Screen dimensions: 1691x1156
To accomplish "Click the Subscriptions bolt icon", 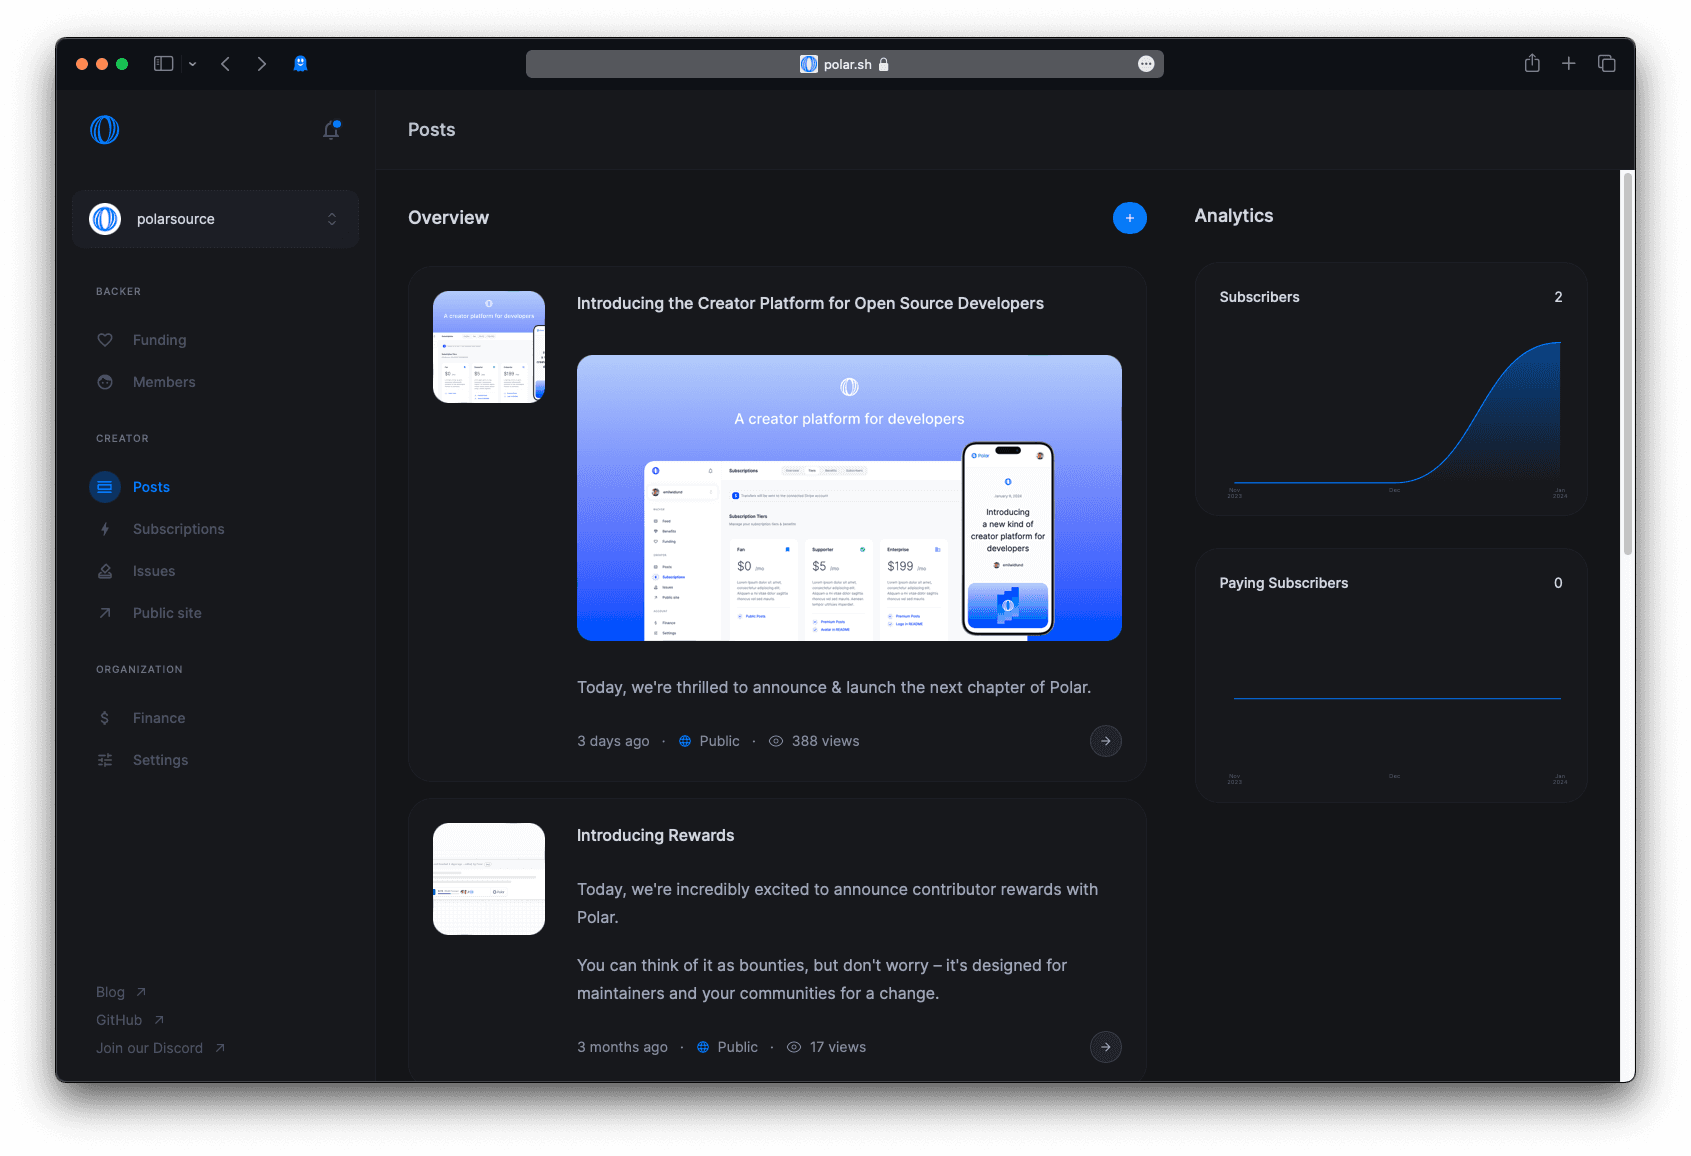I will coord(105,529).
